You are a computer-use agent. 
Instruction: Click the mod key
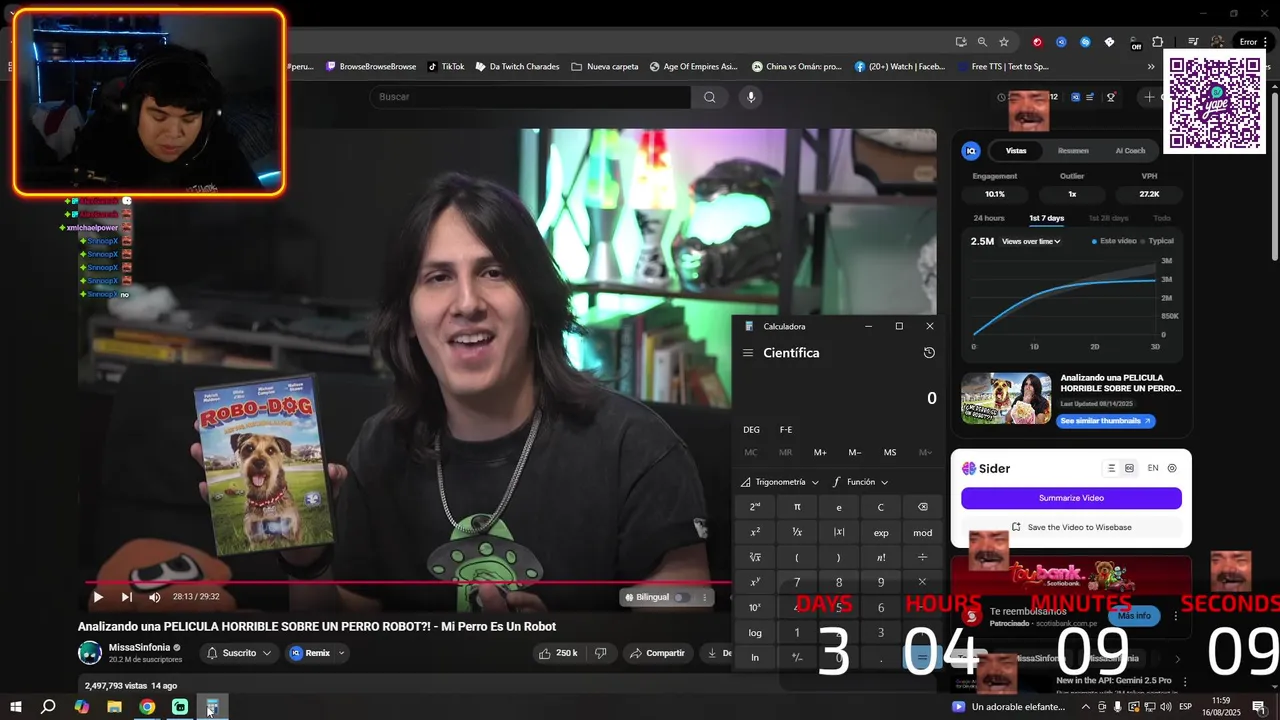tap(923, 532)
